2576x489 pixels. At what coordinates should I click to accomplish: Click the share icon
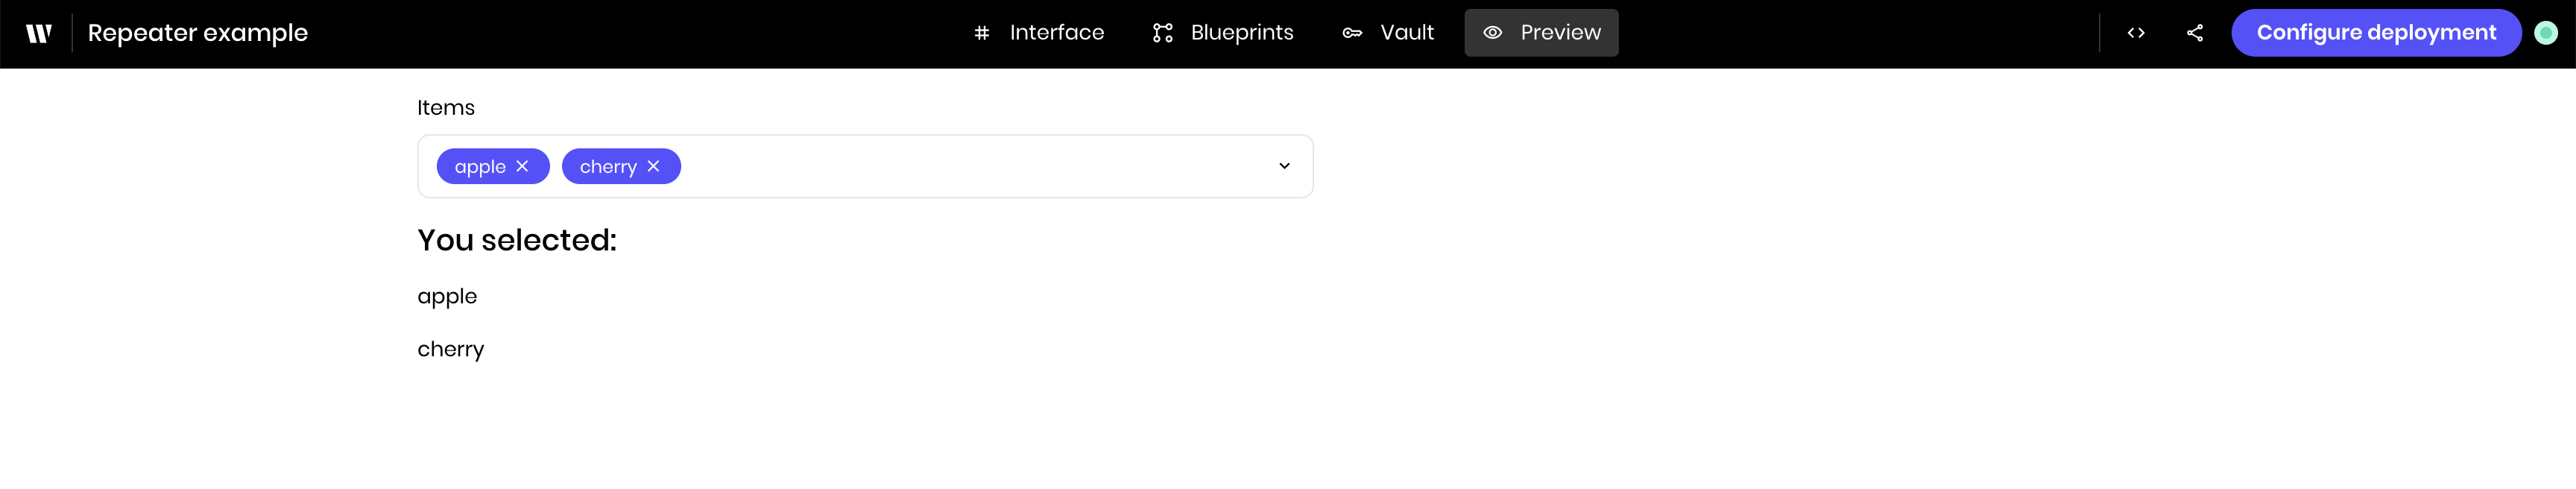pos(2195,33)
